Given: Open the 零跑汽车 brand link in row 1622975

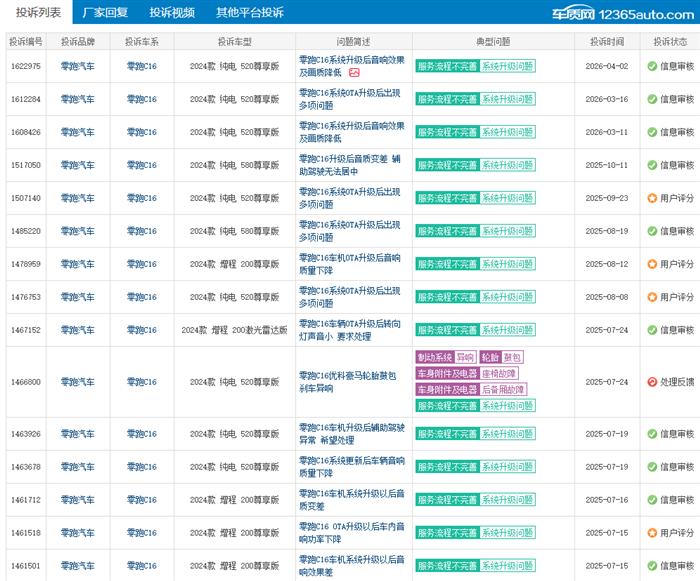Looking at the screenshot, I should point(78,66).
